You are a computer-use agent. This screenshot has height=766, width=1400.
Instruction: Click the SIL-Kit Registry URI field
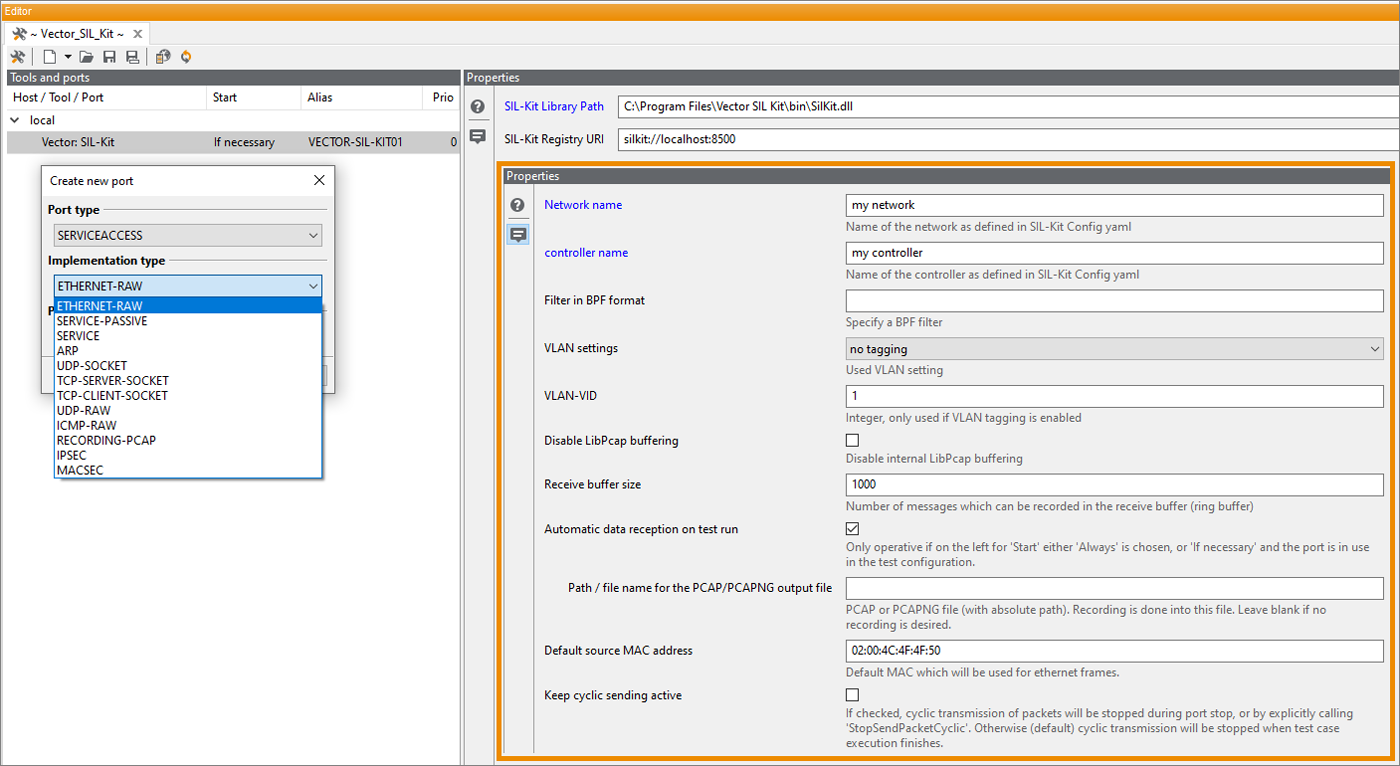(1008, 139)
